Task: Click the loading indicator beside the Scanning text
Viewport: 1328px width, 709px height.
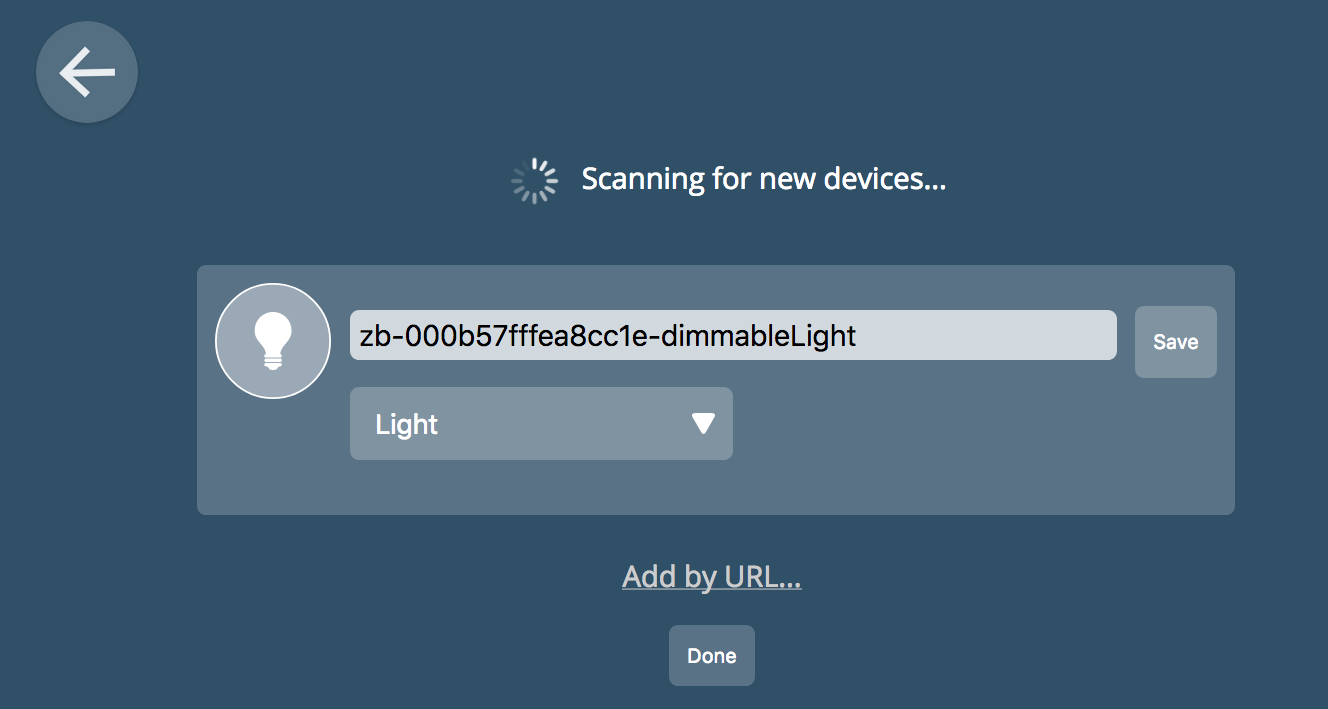Action: (x=534, y=180)
